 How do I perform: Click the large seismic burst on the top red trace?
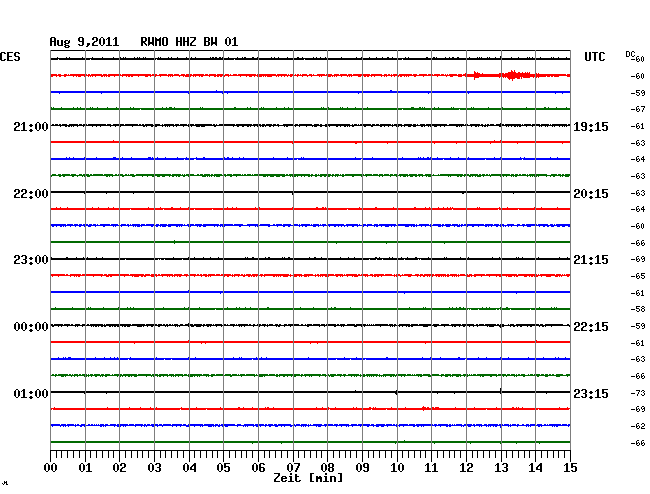[514, 75]
